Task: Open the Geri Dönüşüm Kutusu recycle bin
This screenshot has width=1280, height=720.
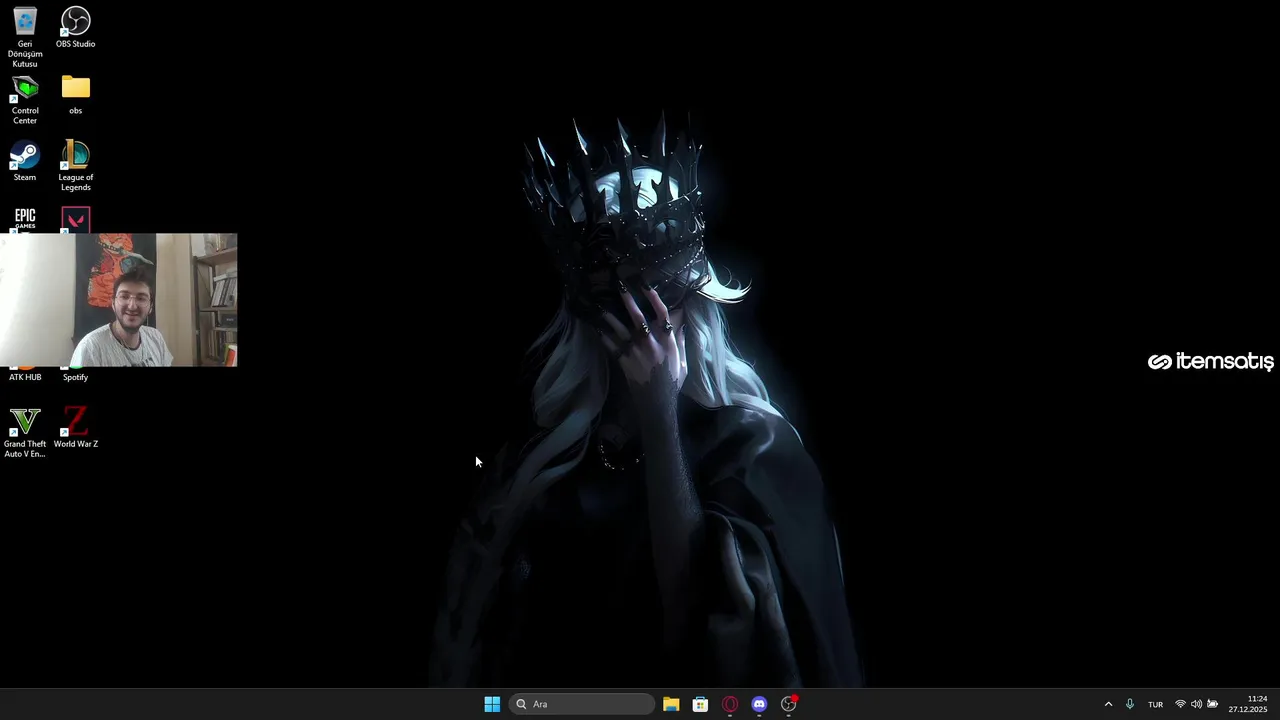Action: coord(25,37)
